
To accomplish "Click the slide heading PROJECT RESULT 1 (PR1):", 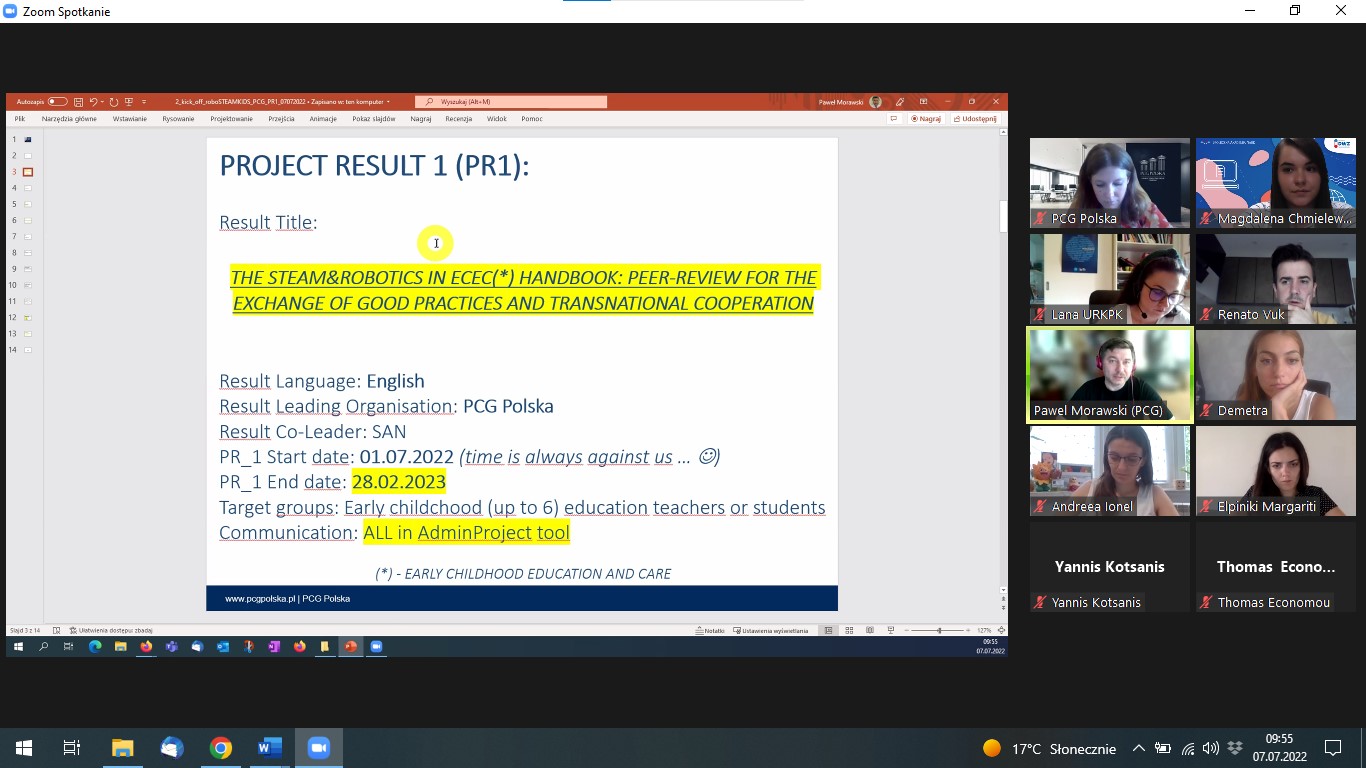I will click(x=374, y=165).
